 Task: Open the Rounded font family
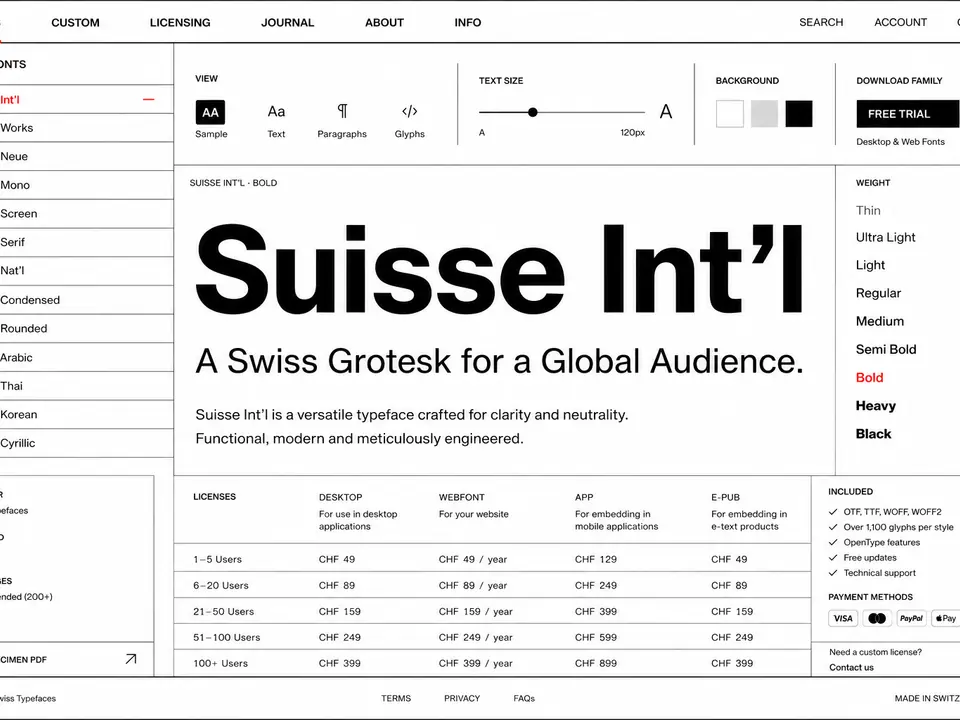click(84, 328)
